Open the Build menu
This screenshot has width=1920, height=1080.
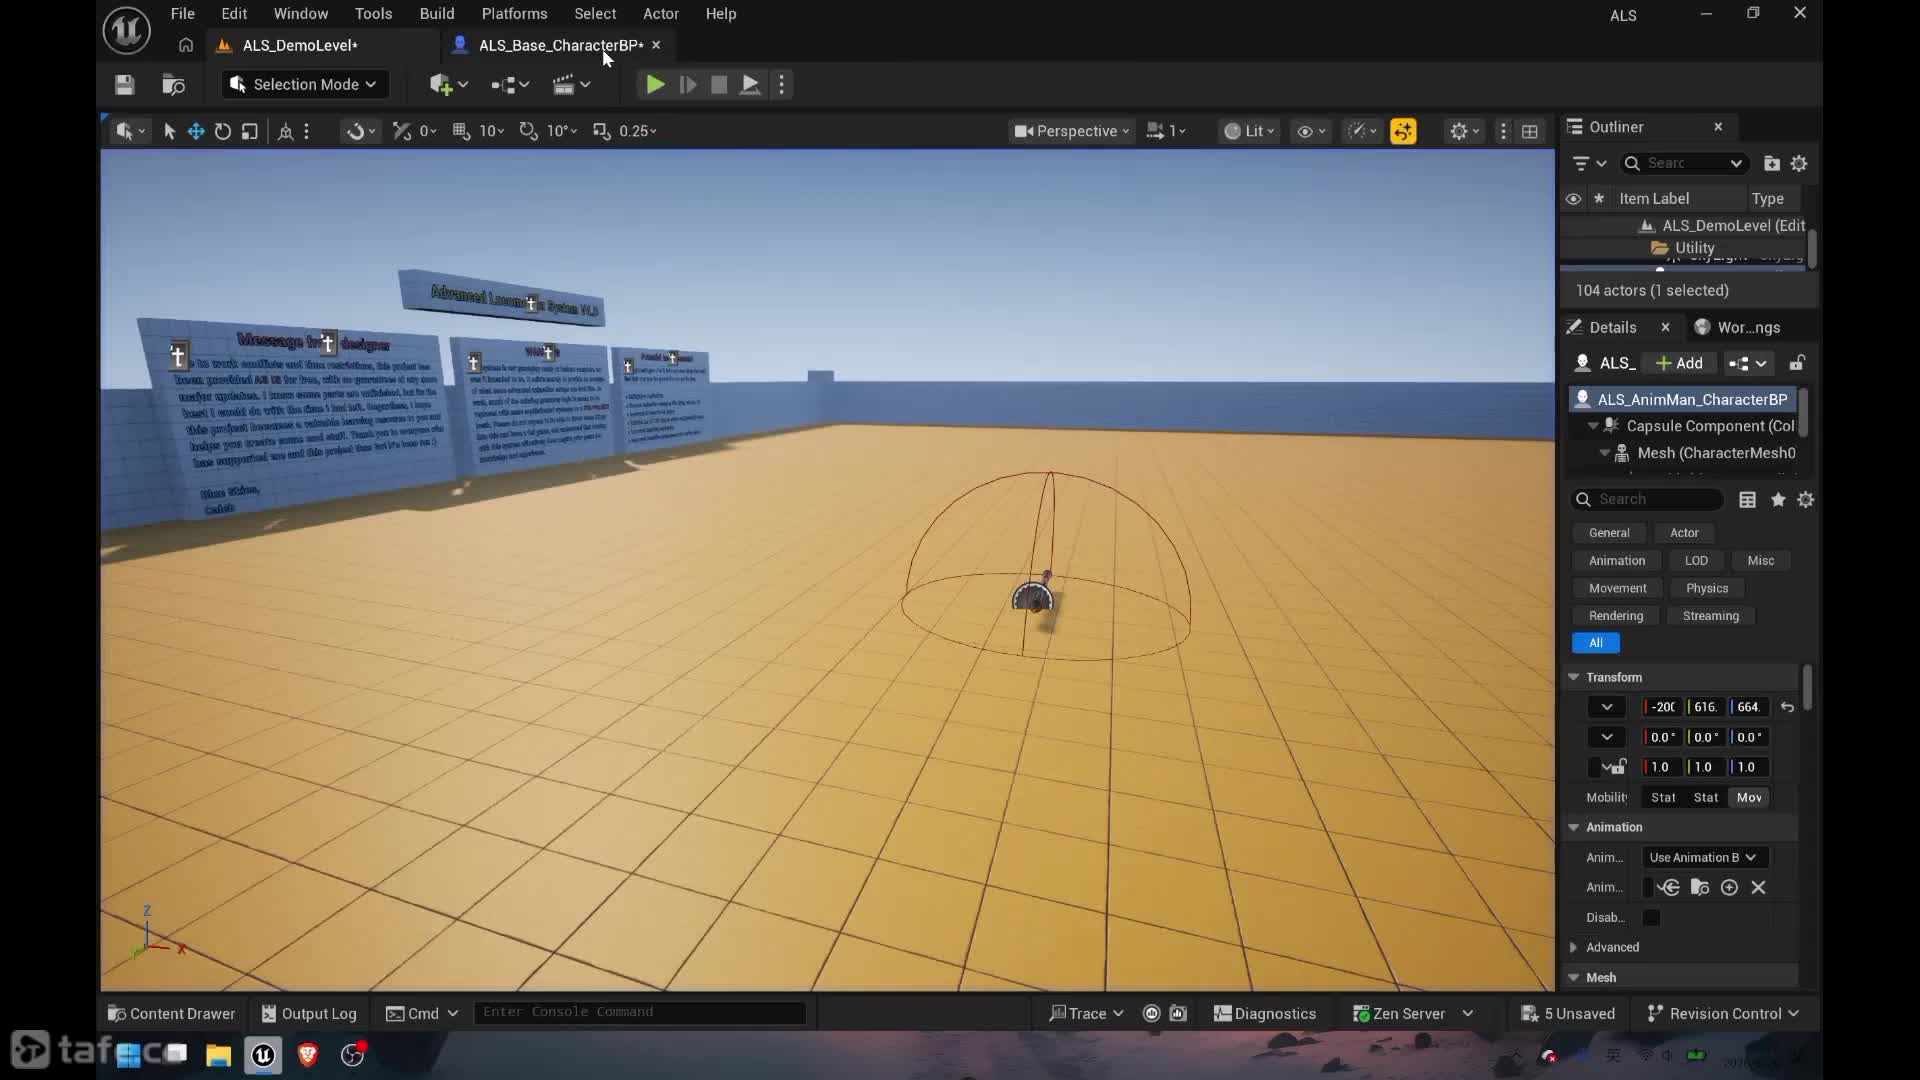tap(437, 14)
